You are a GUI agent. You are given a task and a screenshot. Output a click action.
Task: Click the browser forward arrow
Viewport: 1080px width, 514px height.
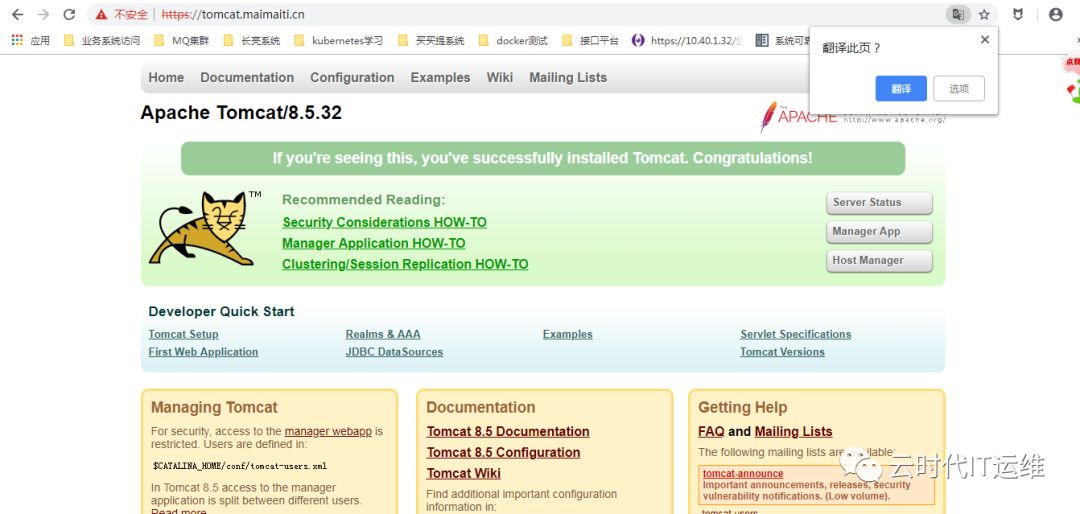point(43,14)
